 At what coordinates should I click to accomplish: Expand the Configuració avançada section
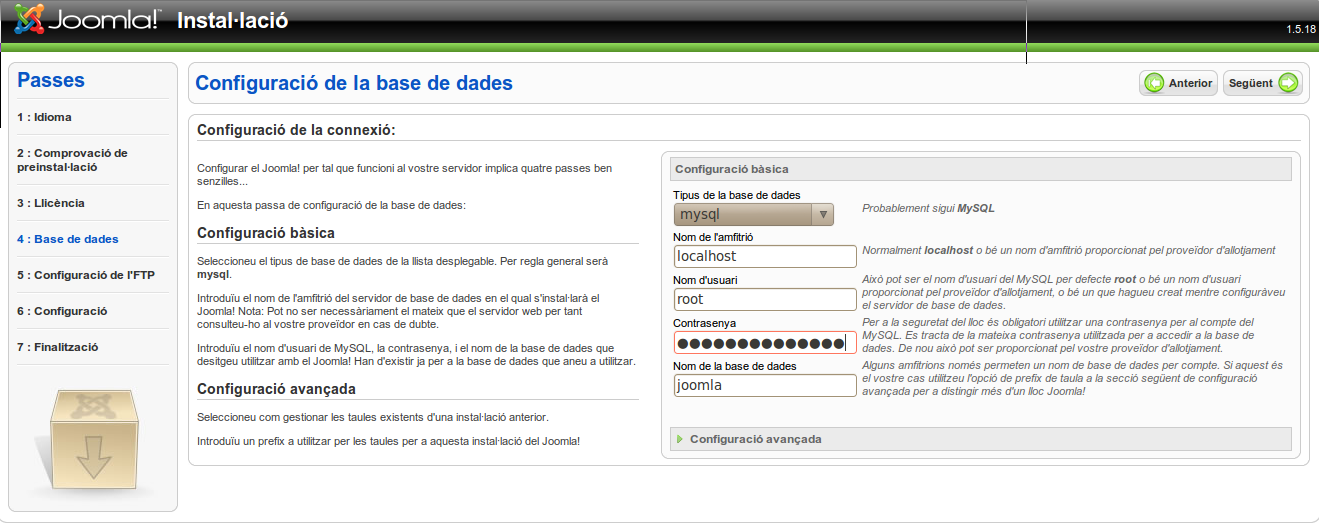(x=980, y=439)
